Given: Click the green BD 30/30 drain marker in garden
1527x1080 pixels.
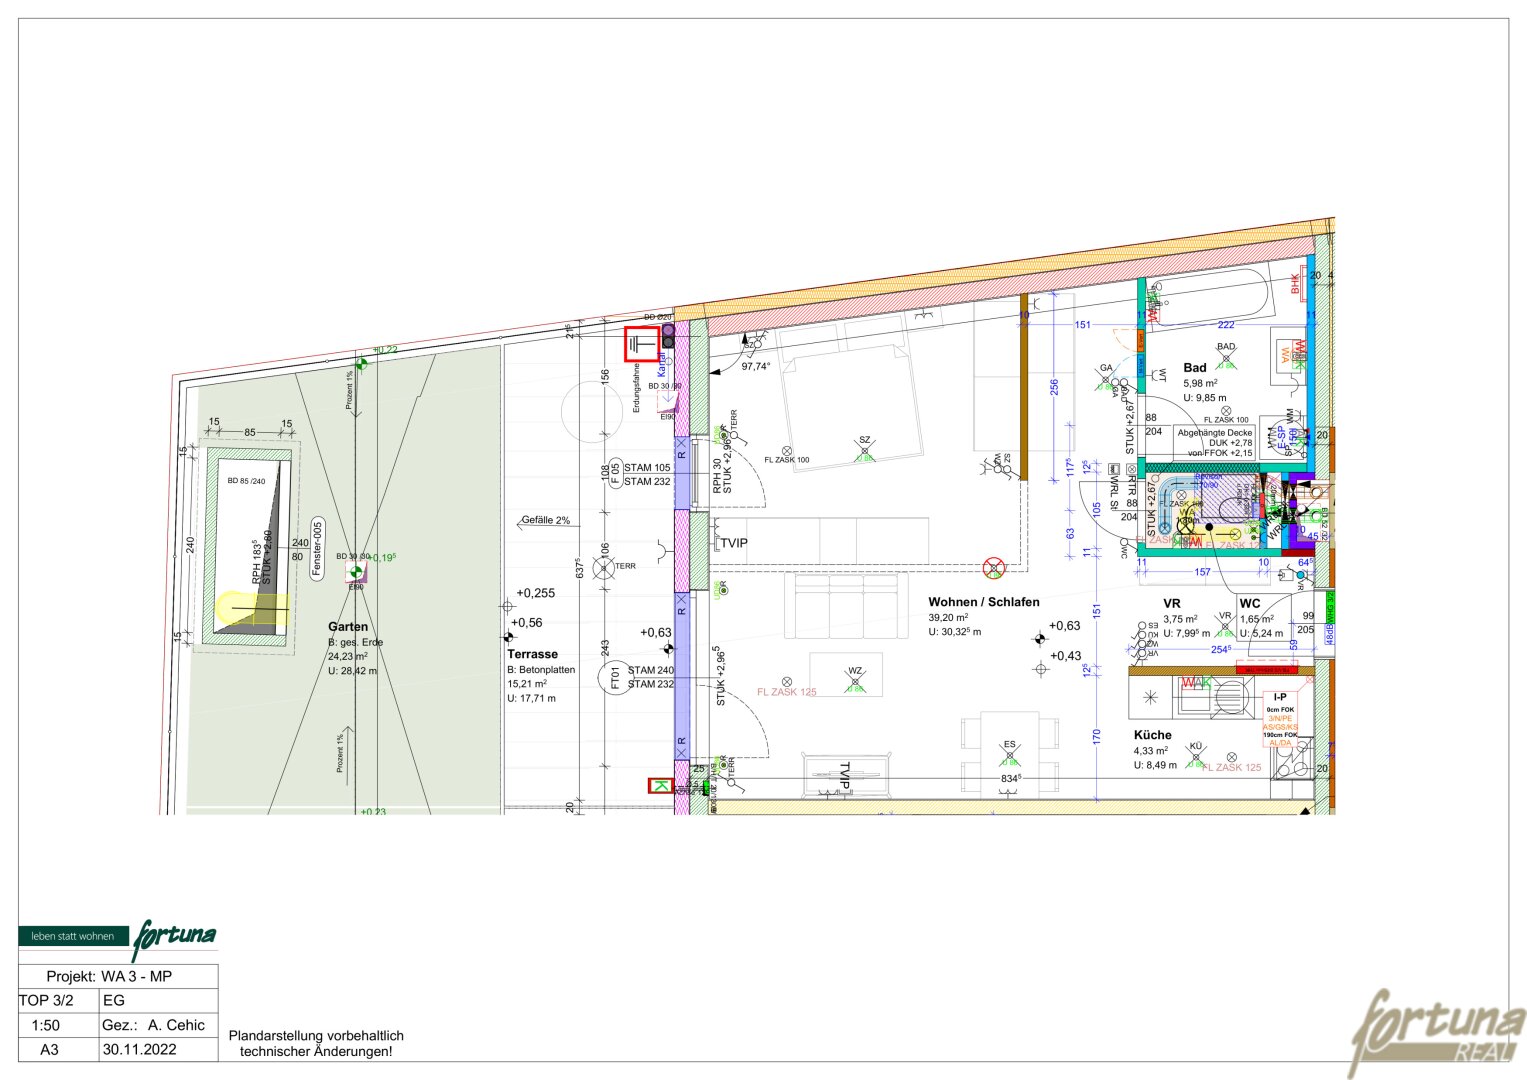Looking at the screenshot, I should [x=354, y=572].
